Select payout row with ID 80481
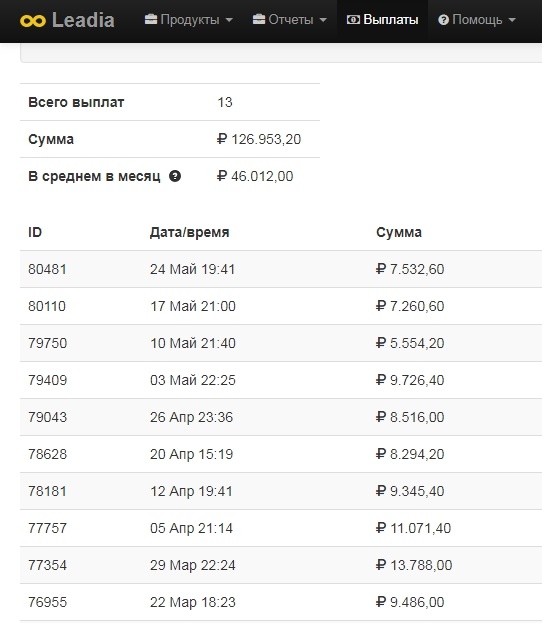 click(281, 269)
